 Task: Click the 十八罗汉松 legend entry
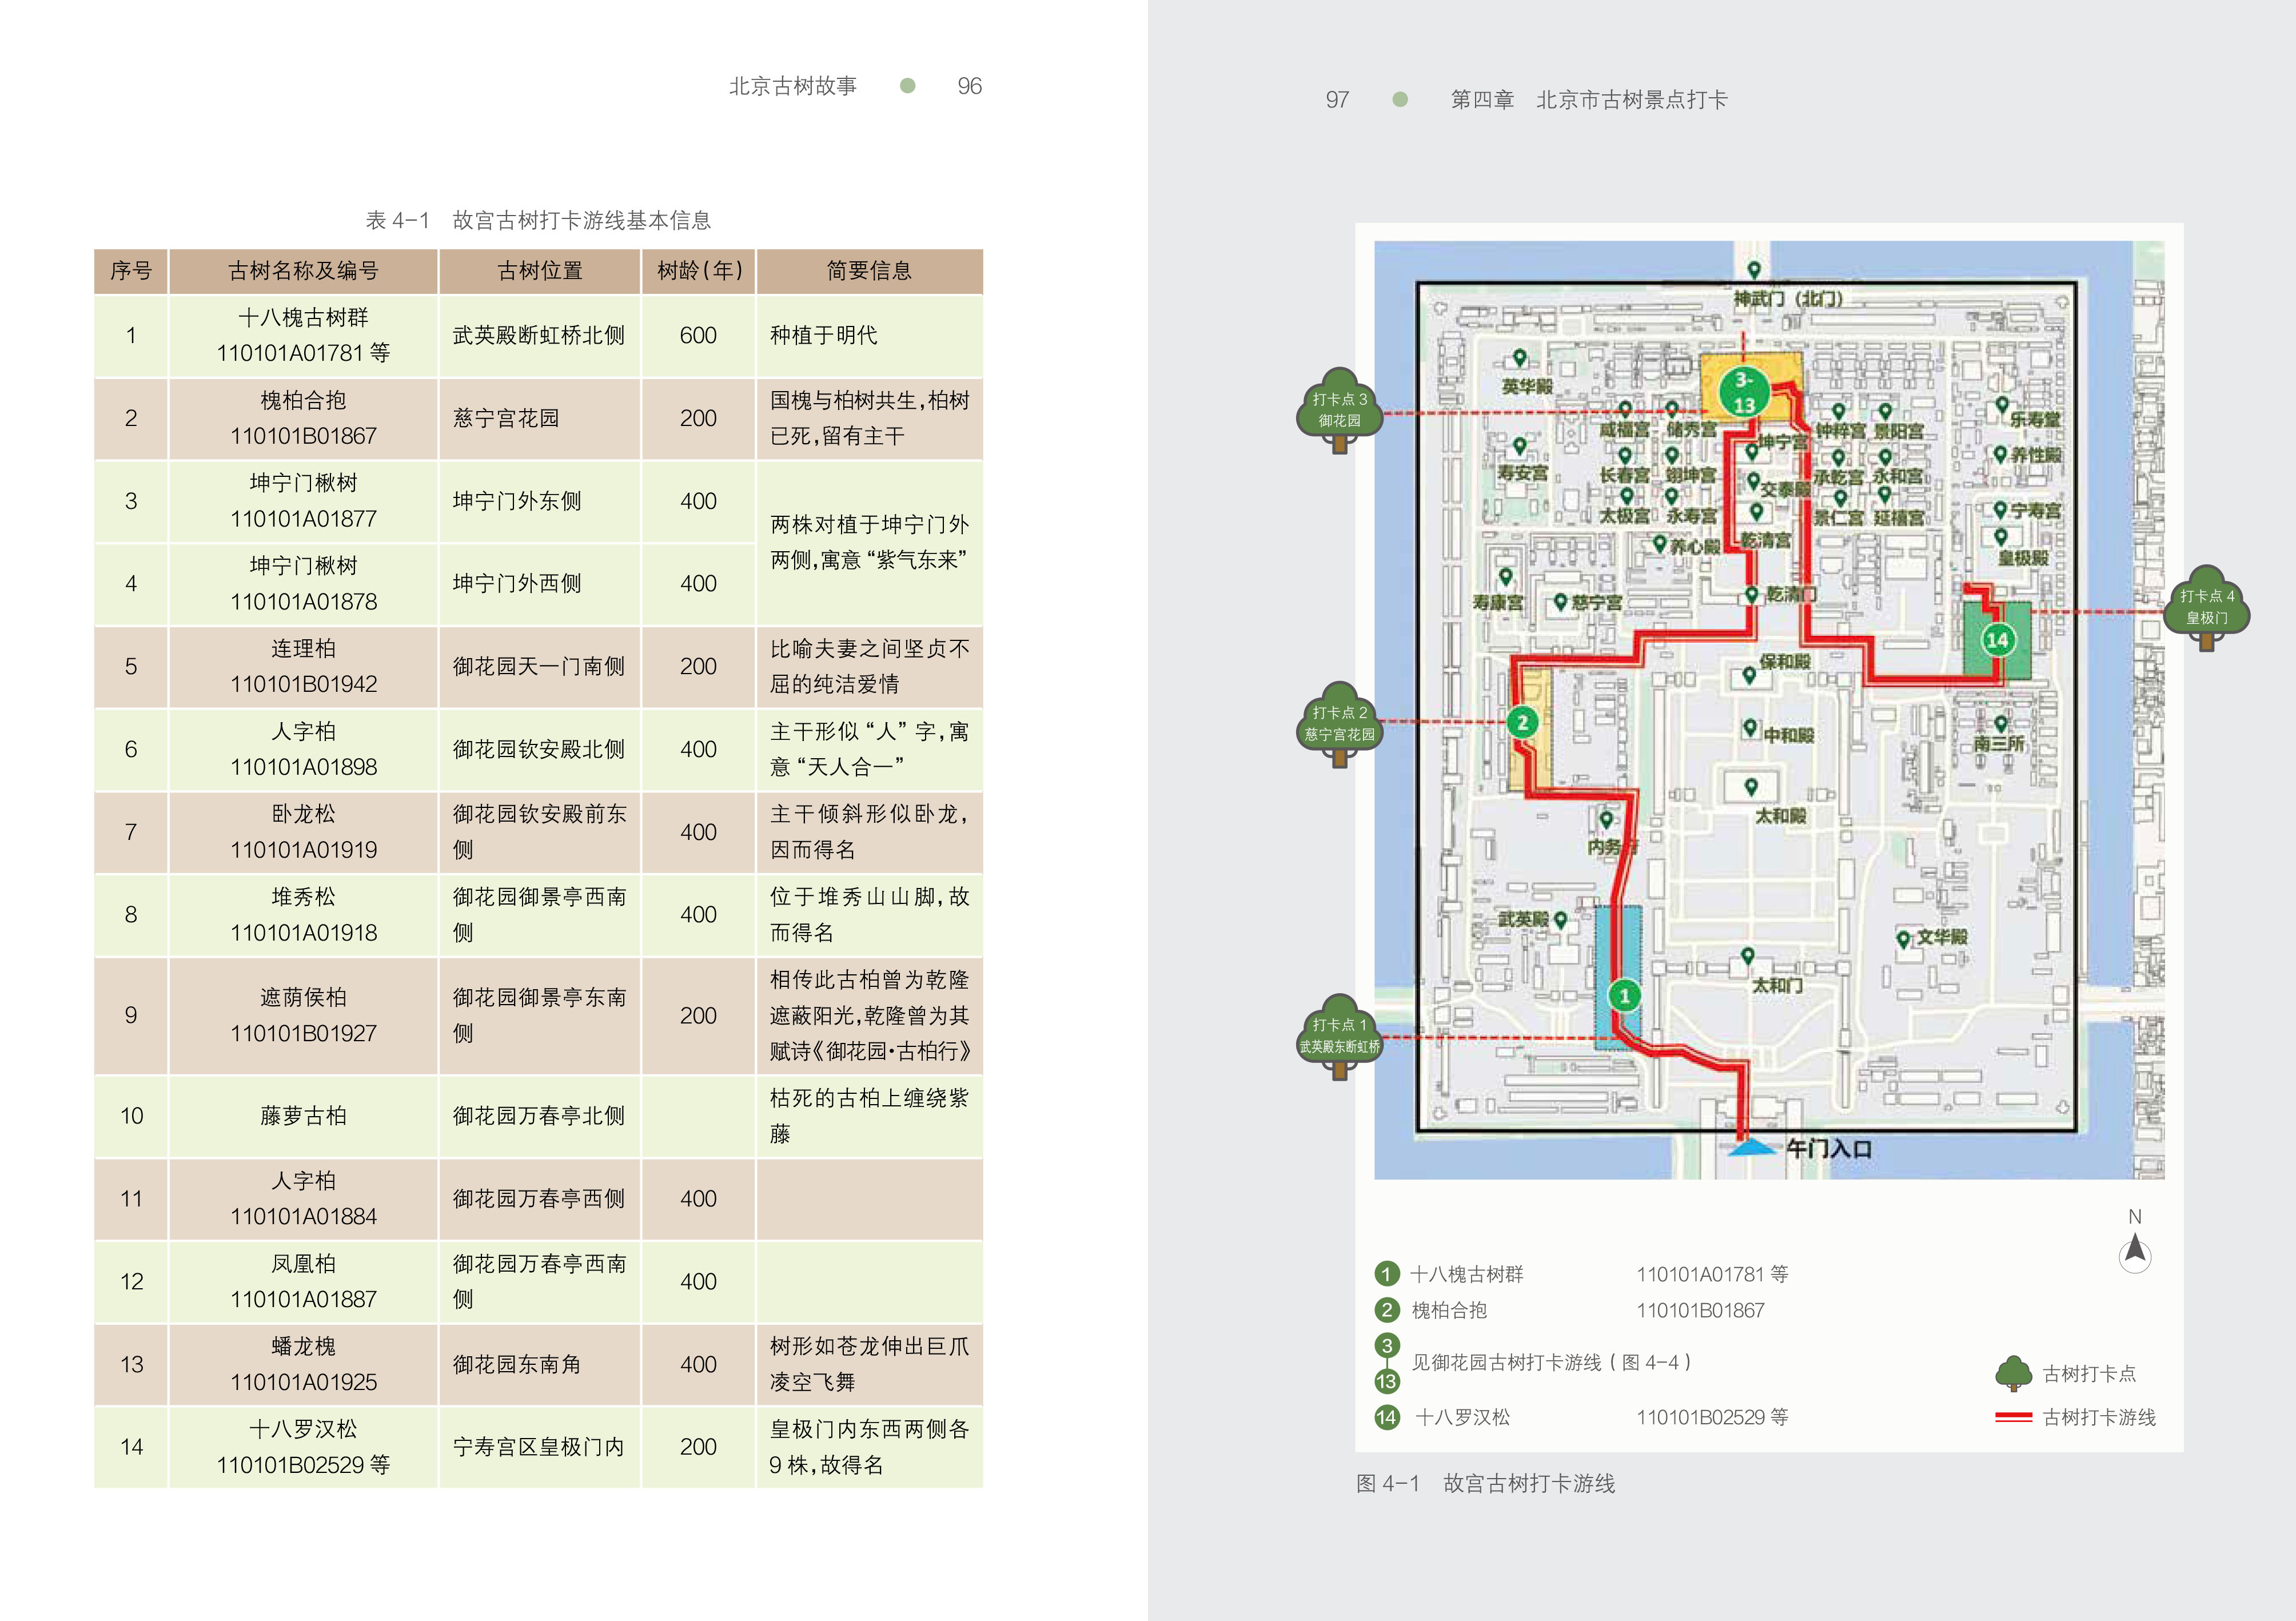(1462, 1417)
